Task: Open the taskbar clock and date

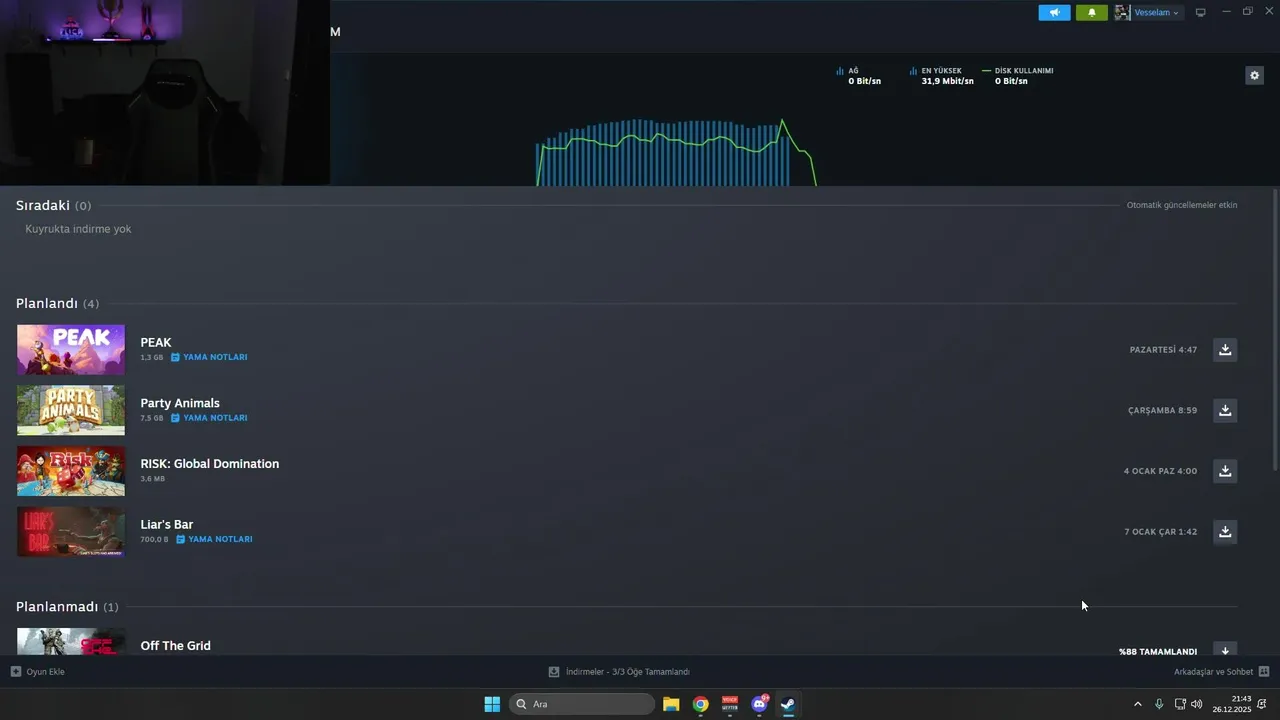Action: coord(1231,704)
